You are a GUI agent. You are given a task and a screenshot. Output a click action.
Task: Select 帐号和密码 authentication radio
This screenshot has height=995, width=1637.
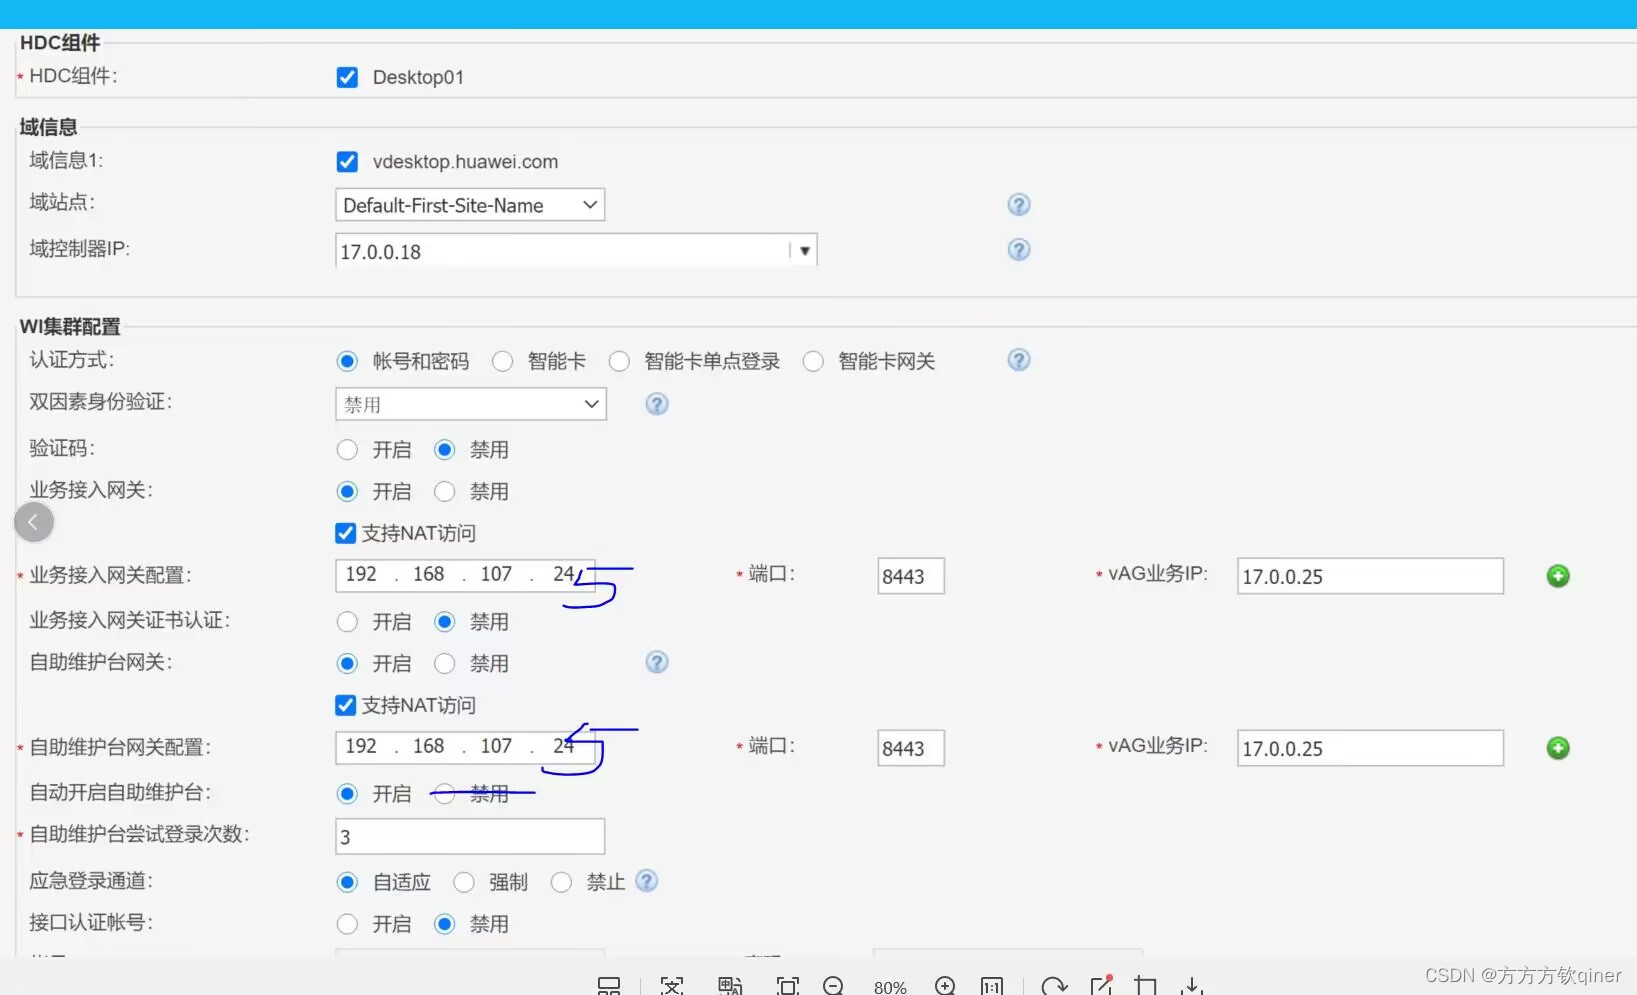pyautogui.click(x=347, y=361)
